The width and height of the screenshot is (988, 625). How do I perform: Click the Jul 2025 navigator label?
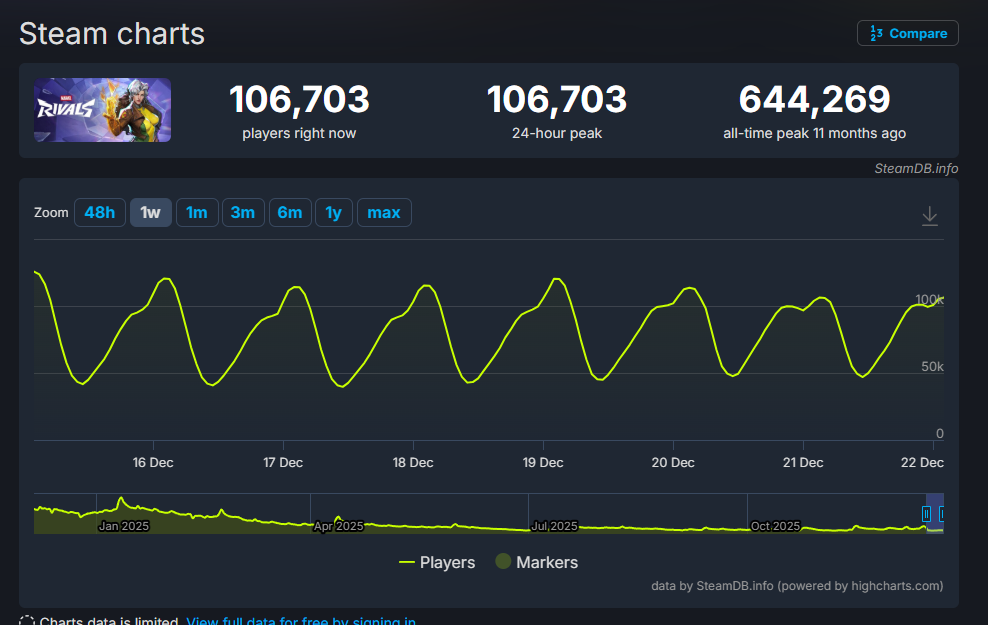(554, 525)
